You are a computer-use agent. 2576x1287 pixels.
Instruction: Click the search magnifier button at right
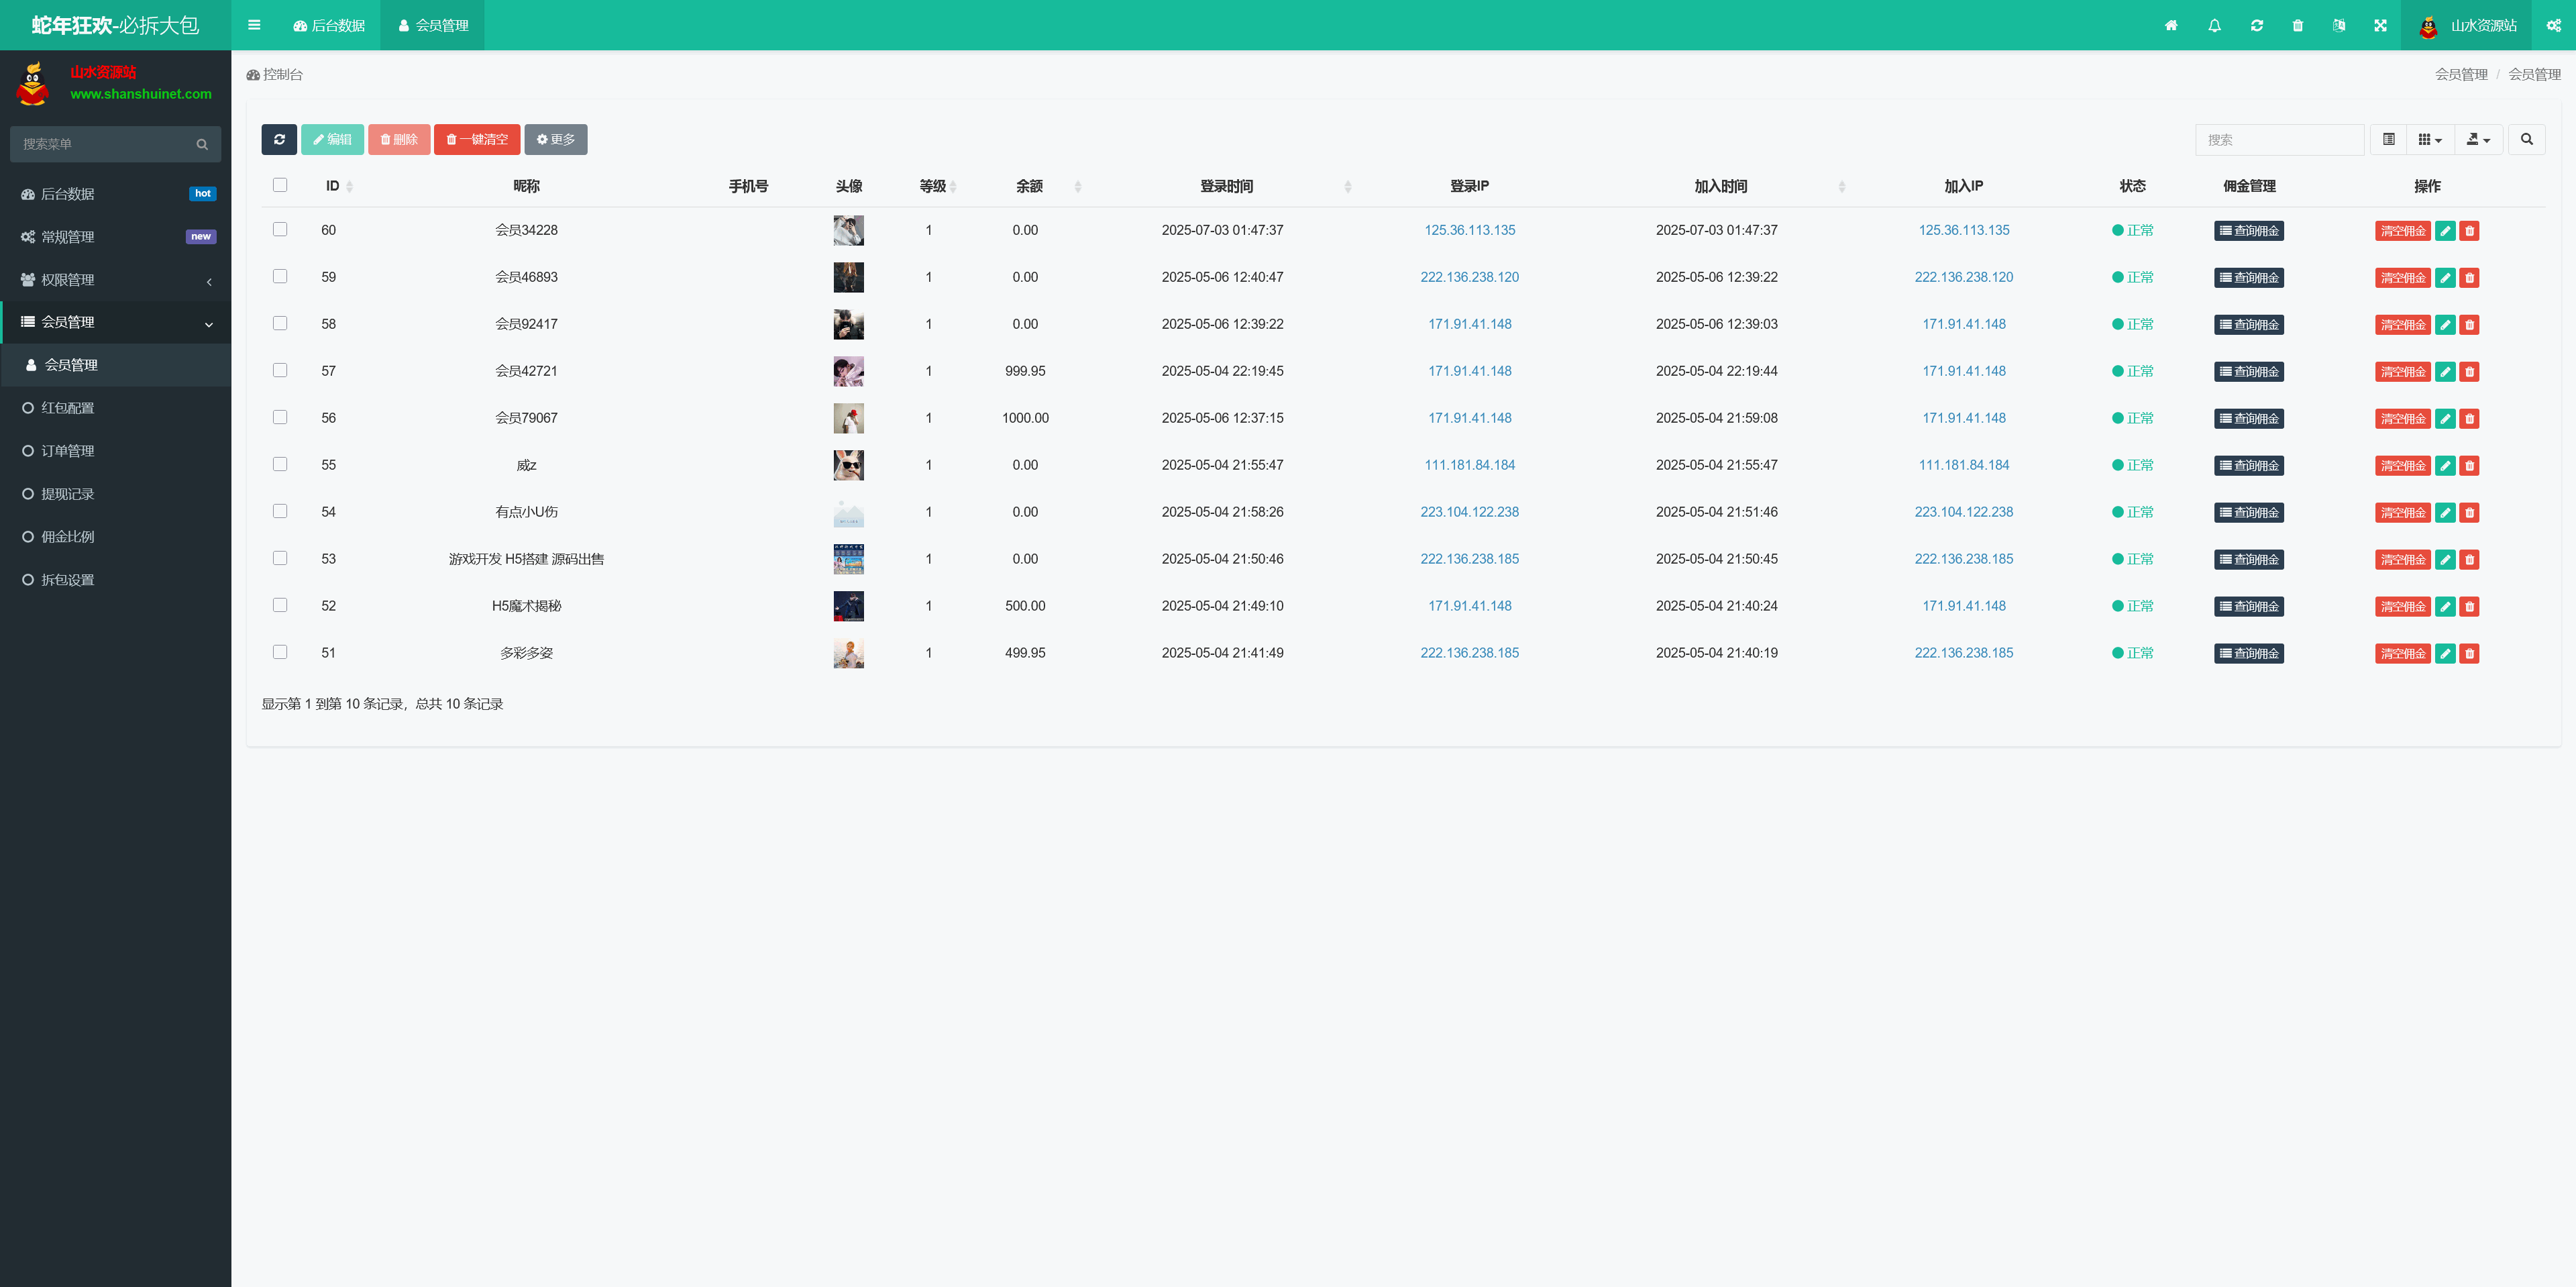point(2526,140)
